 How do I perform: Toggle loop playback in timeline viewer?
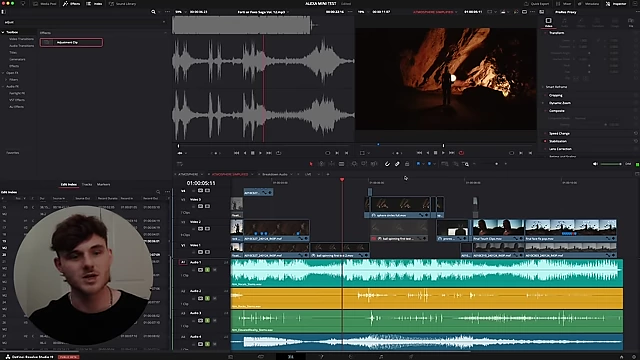(x=462, y=153)
